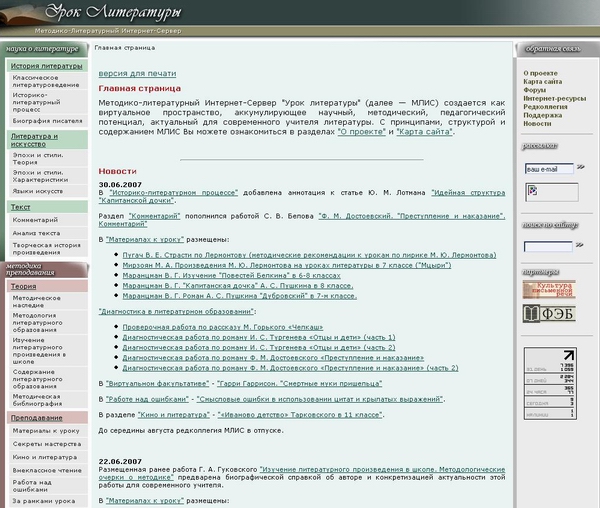
Task: Click the visitor statistics counter
Action: pos(550,384)
